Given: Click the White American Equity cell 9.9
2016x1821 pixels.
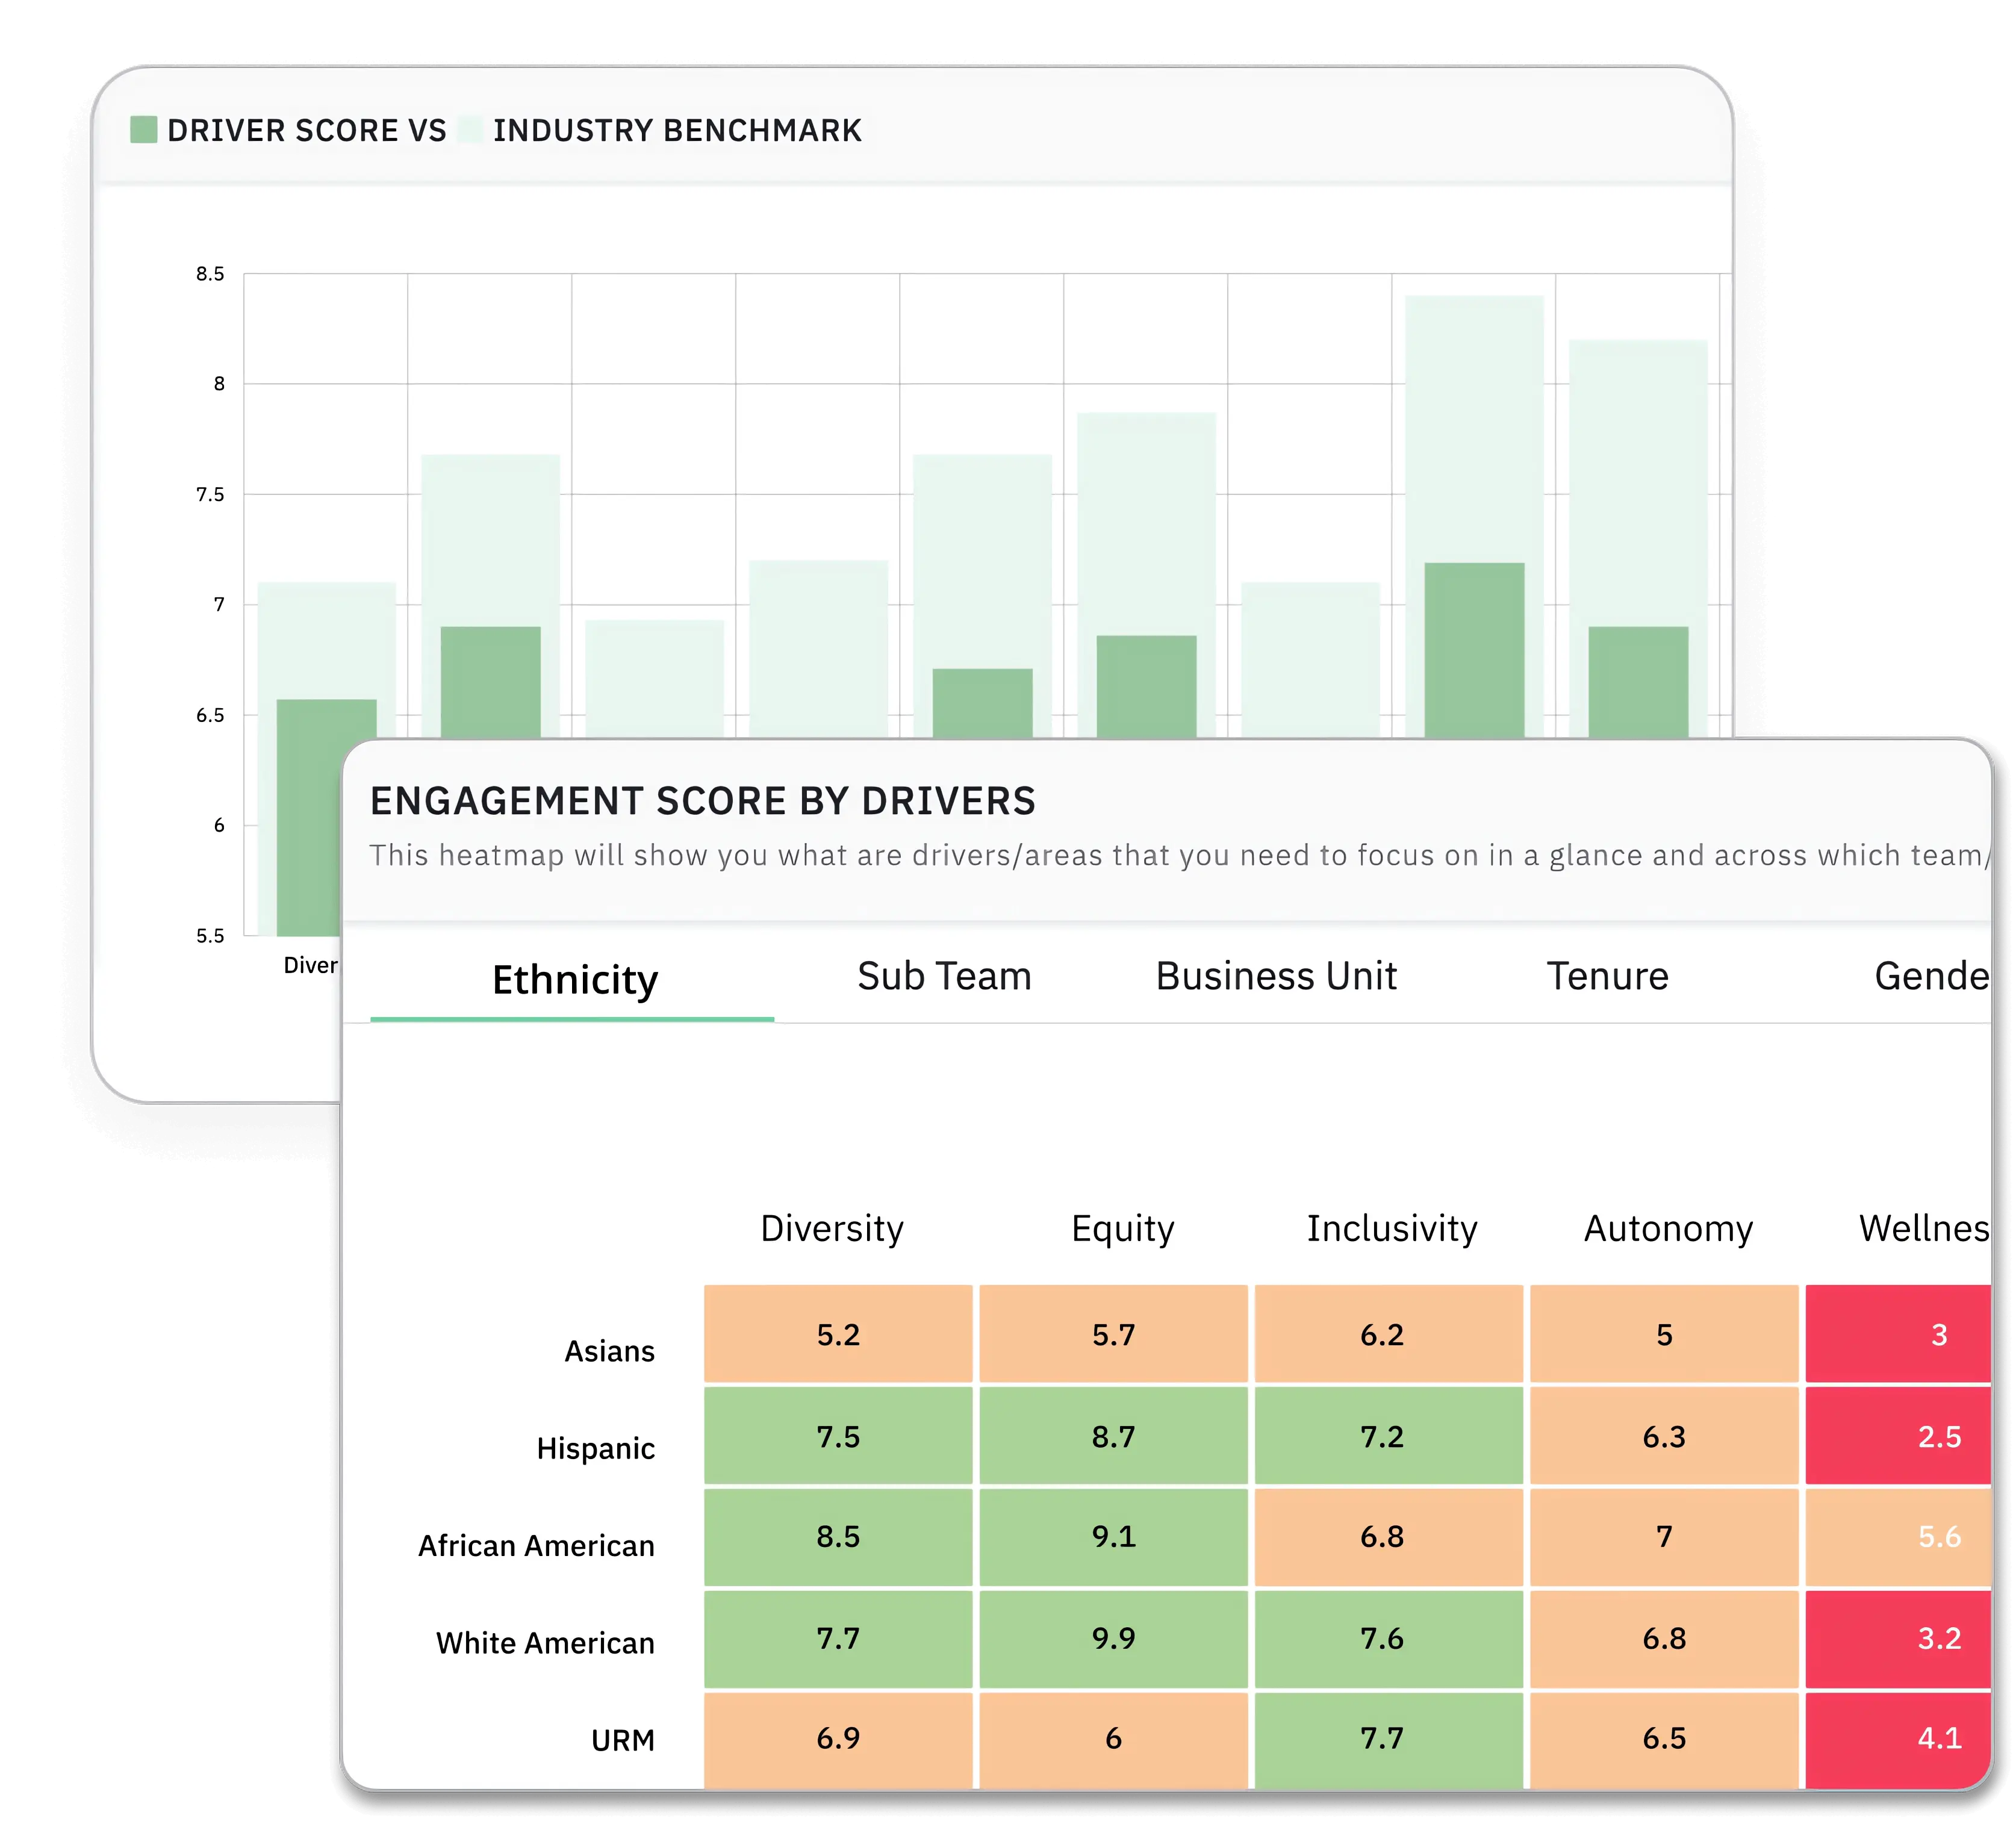Looking at the screenshot, I should pyautogui.click(x=1113, y=1638).
